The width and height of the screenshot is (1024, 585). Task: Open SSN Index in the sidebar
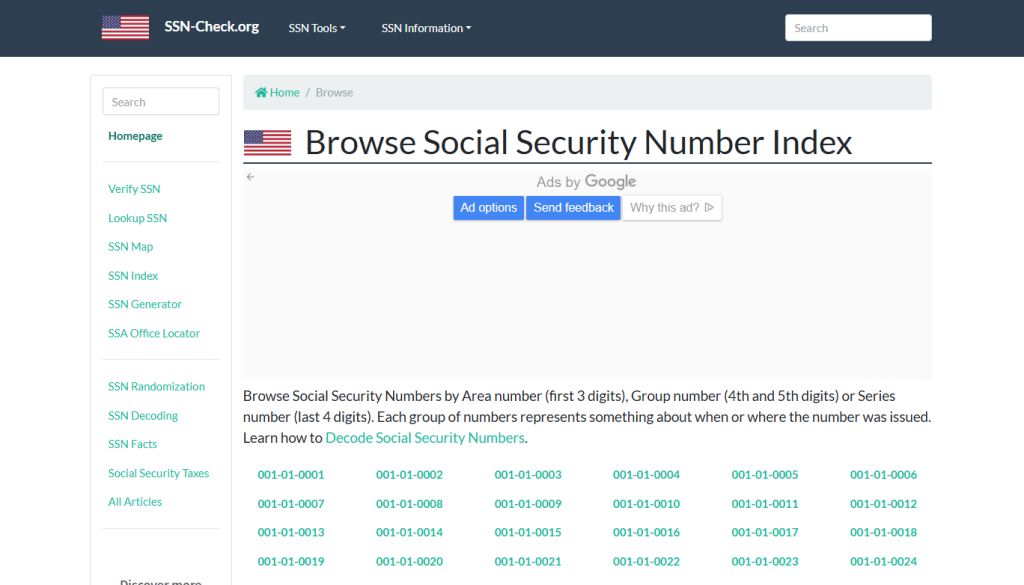133,276
